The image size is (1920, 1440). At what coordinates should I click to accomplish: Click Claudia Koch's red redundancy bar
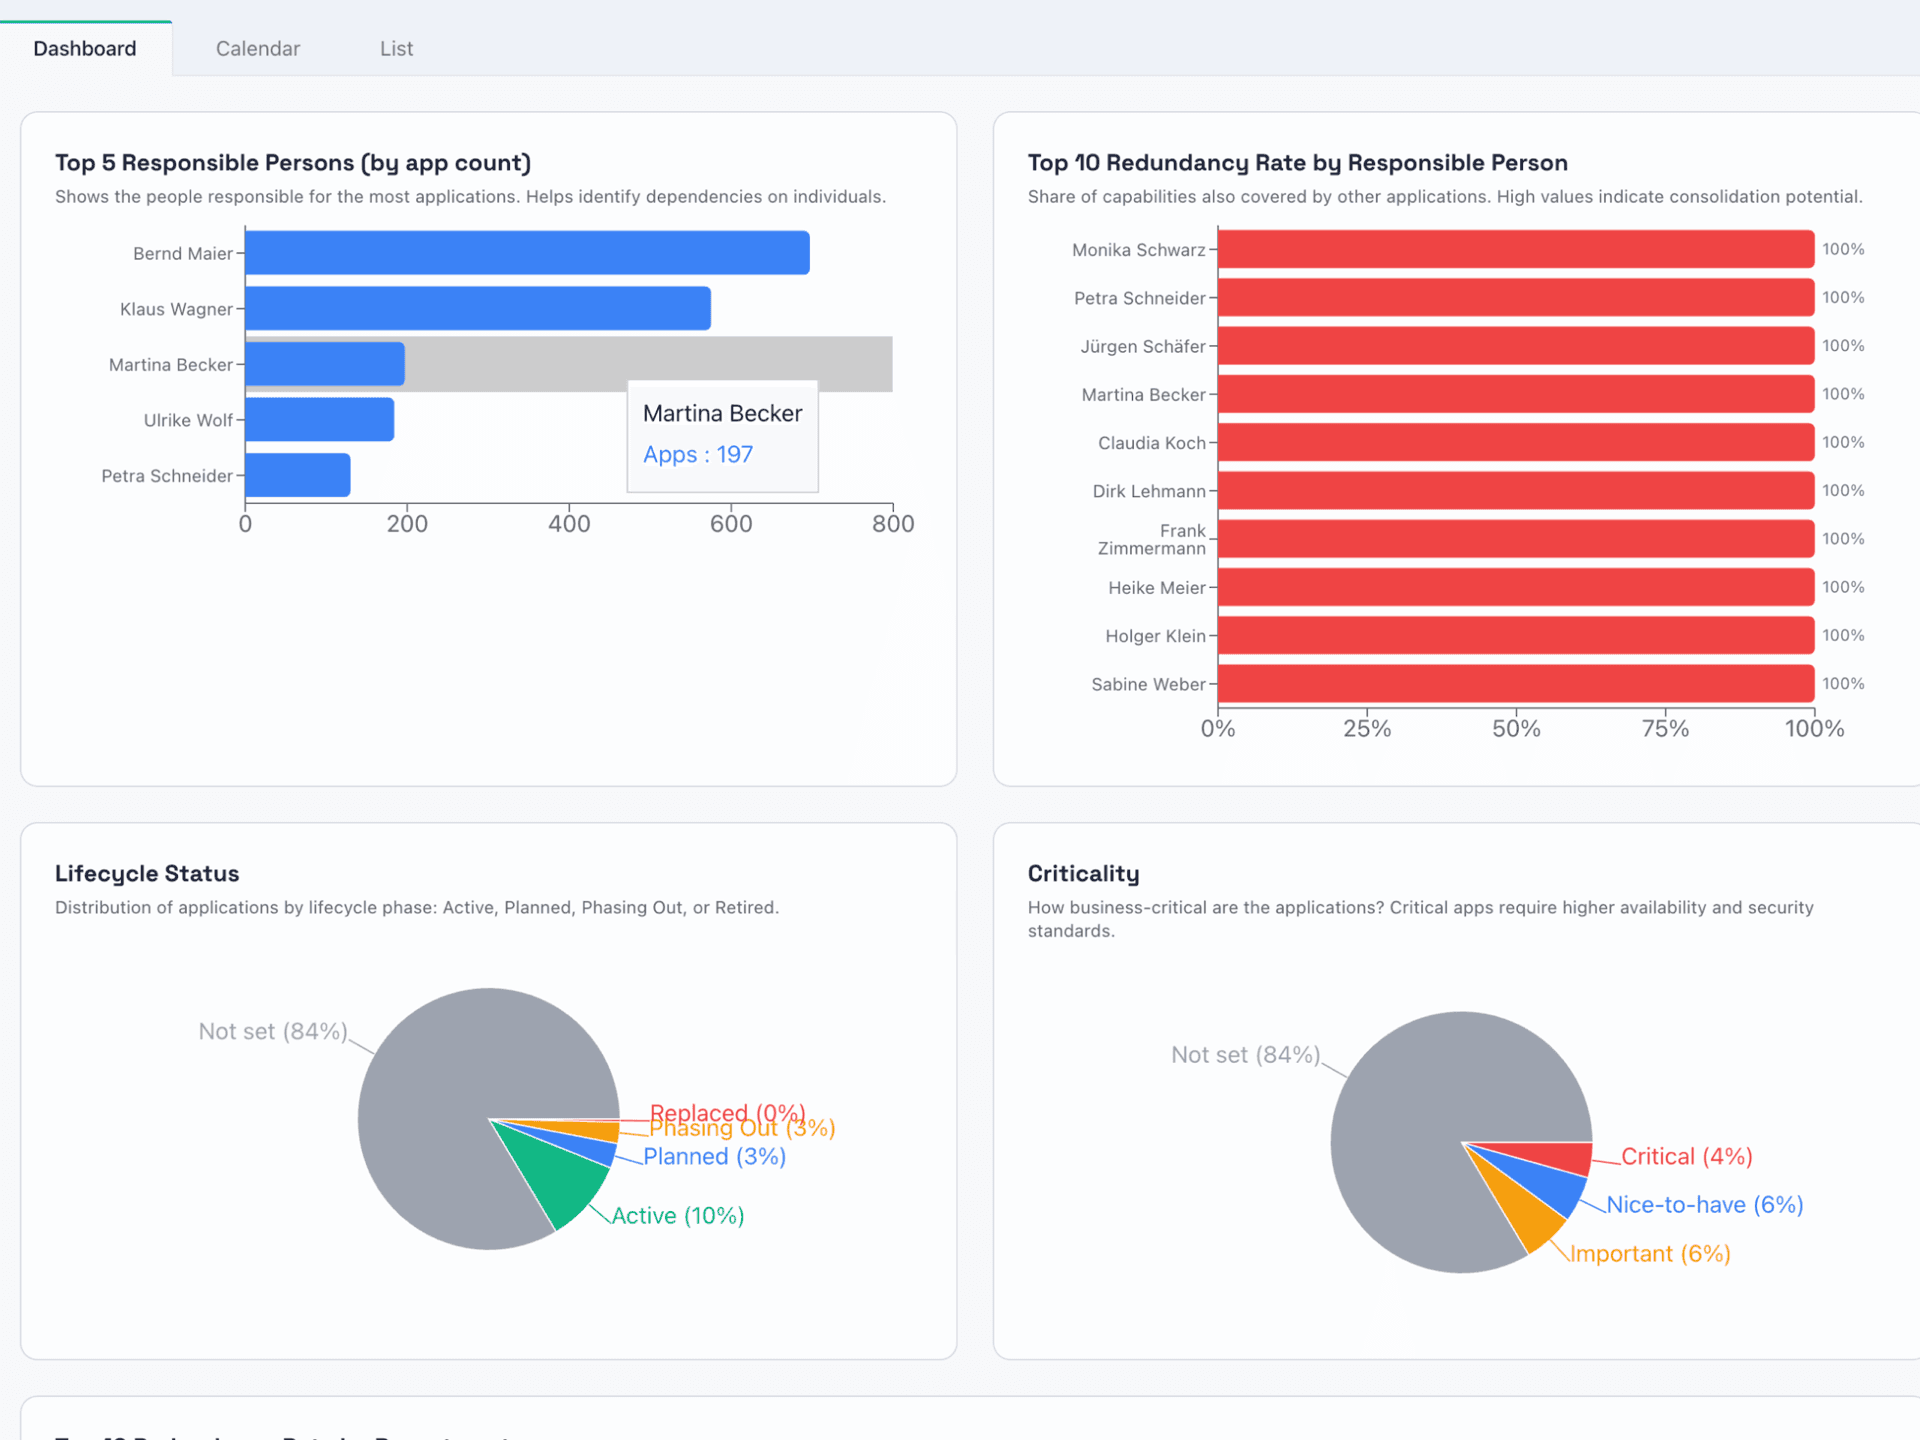1516,442
